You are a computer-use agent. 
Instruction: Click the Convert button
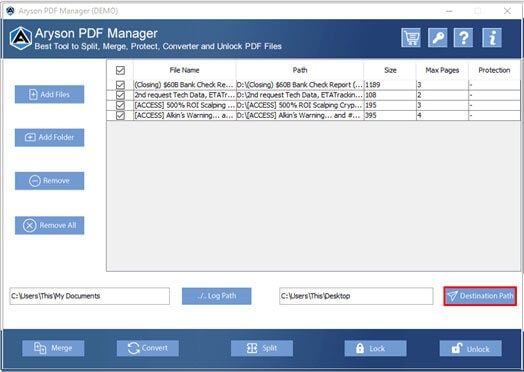click(x=148, y=348)
